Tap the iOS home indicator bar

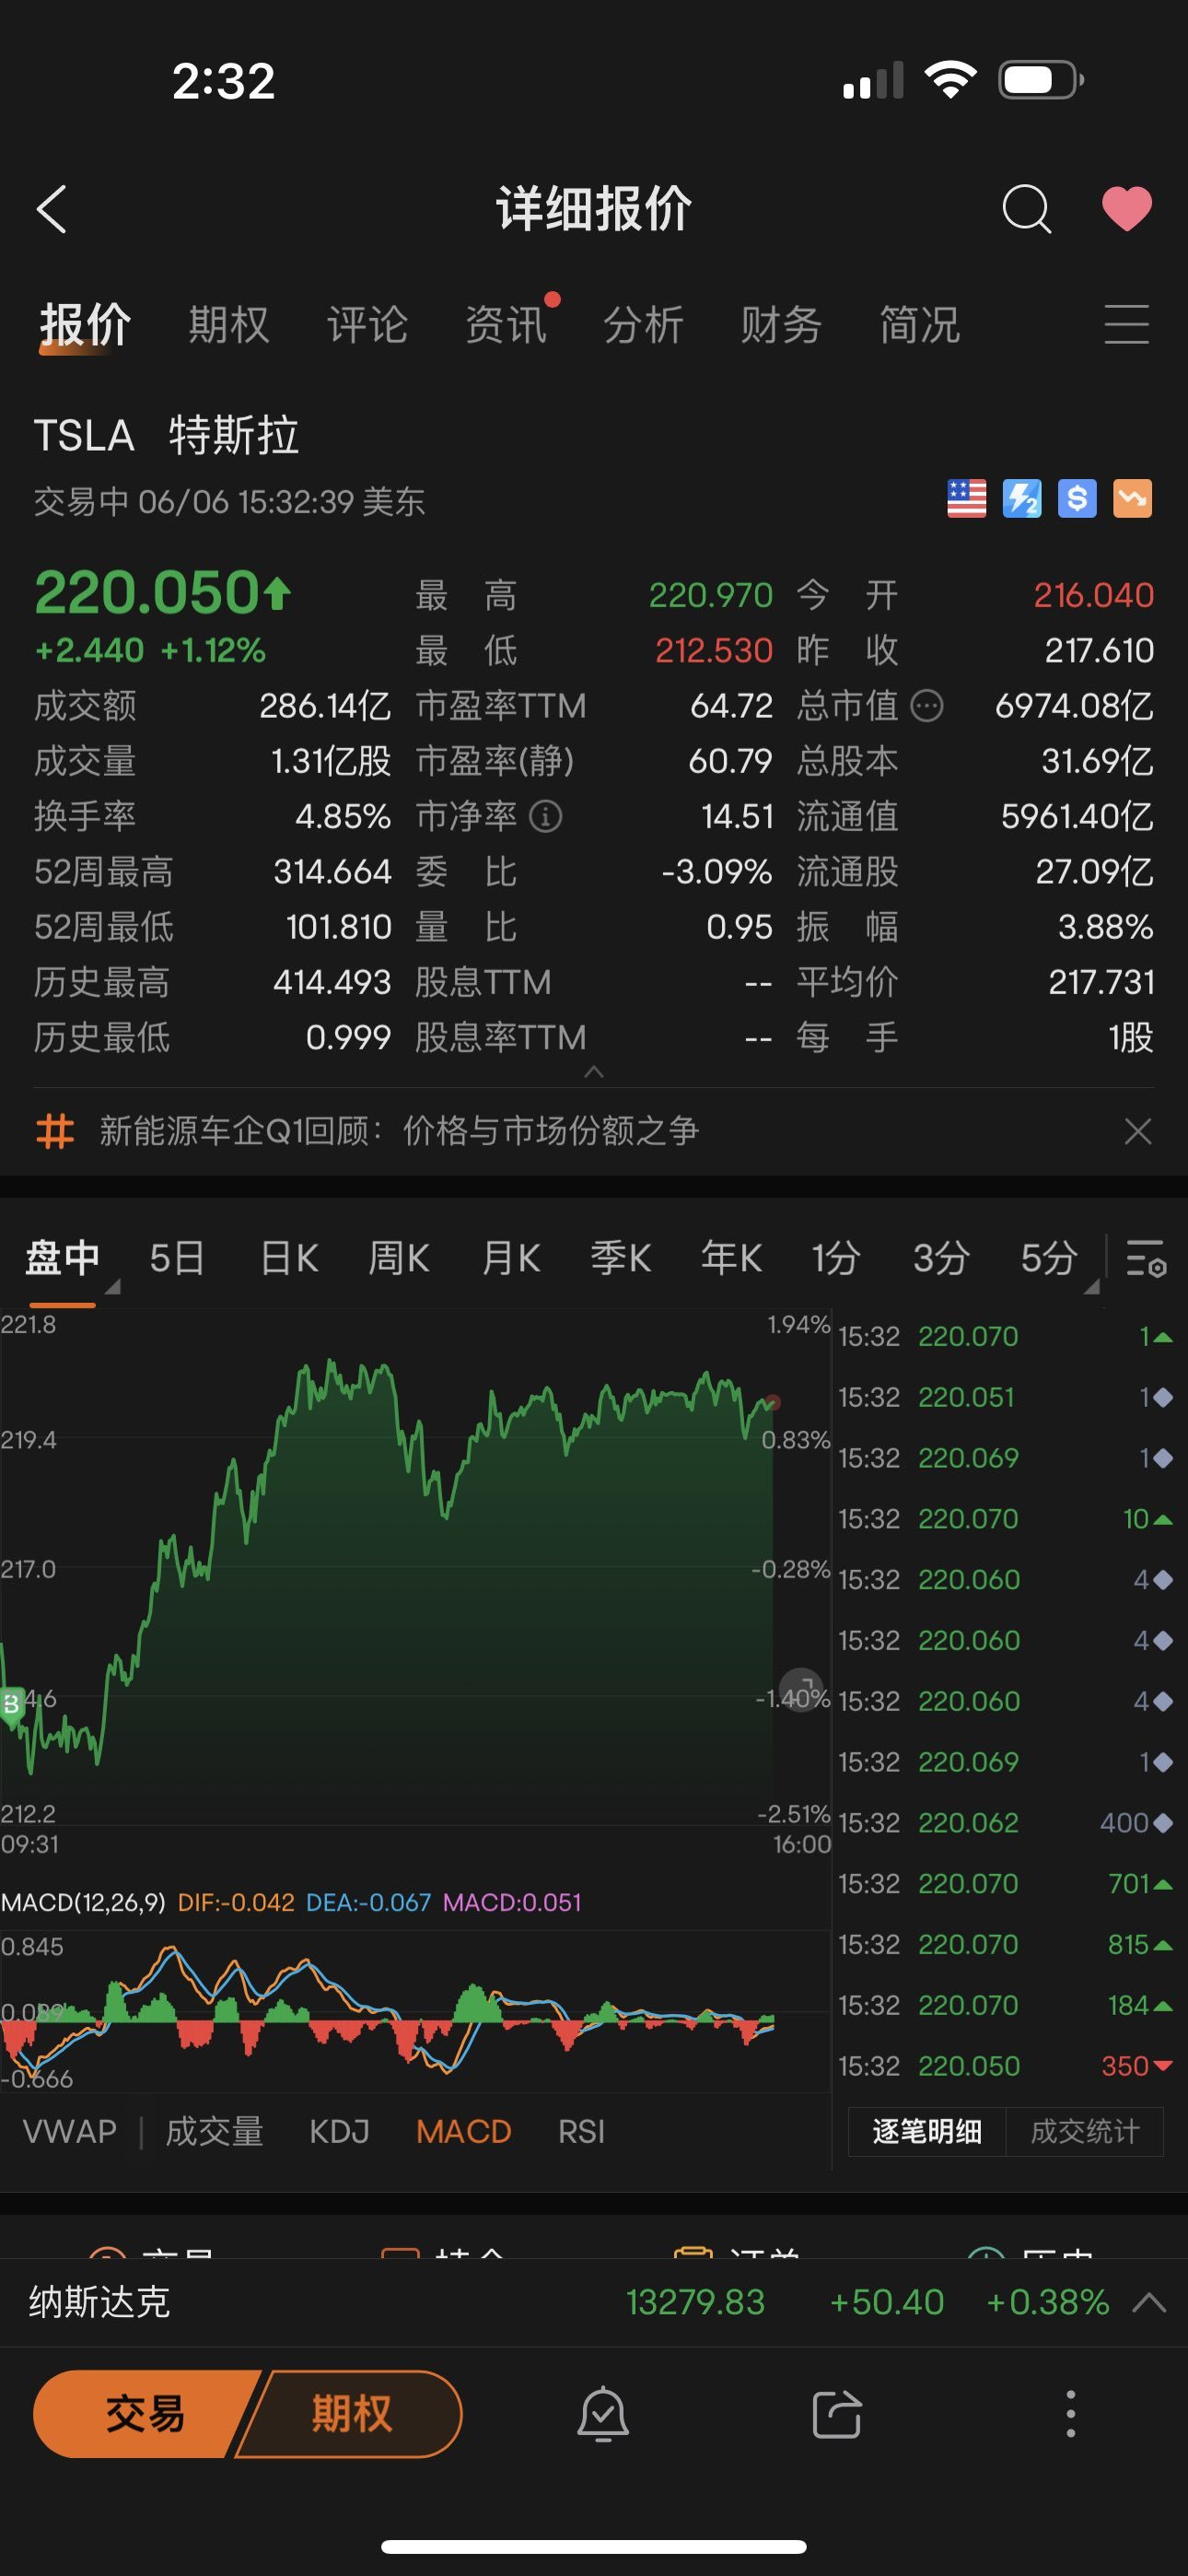pyautogui.click(x=594, y=2546)
